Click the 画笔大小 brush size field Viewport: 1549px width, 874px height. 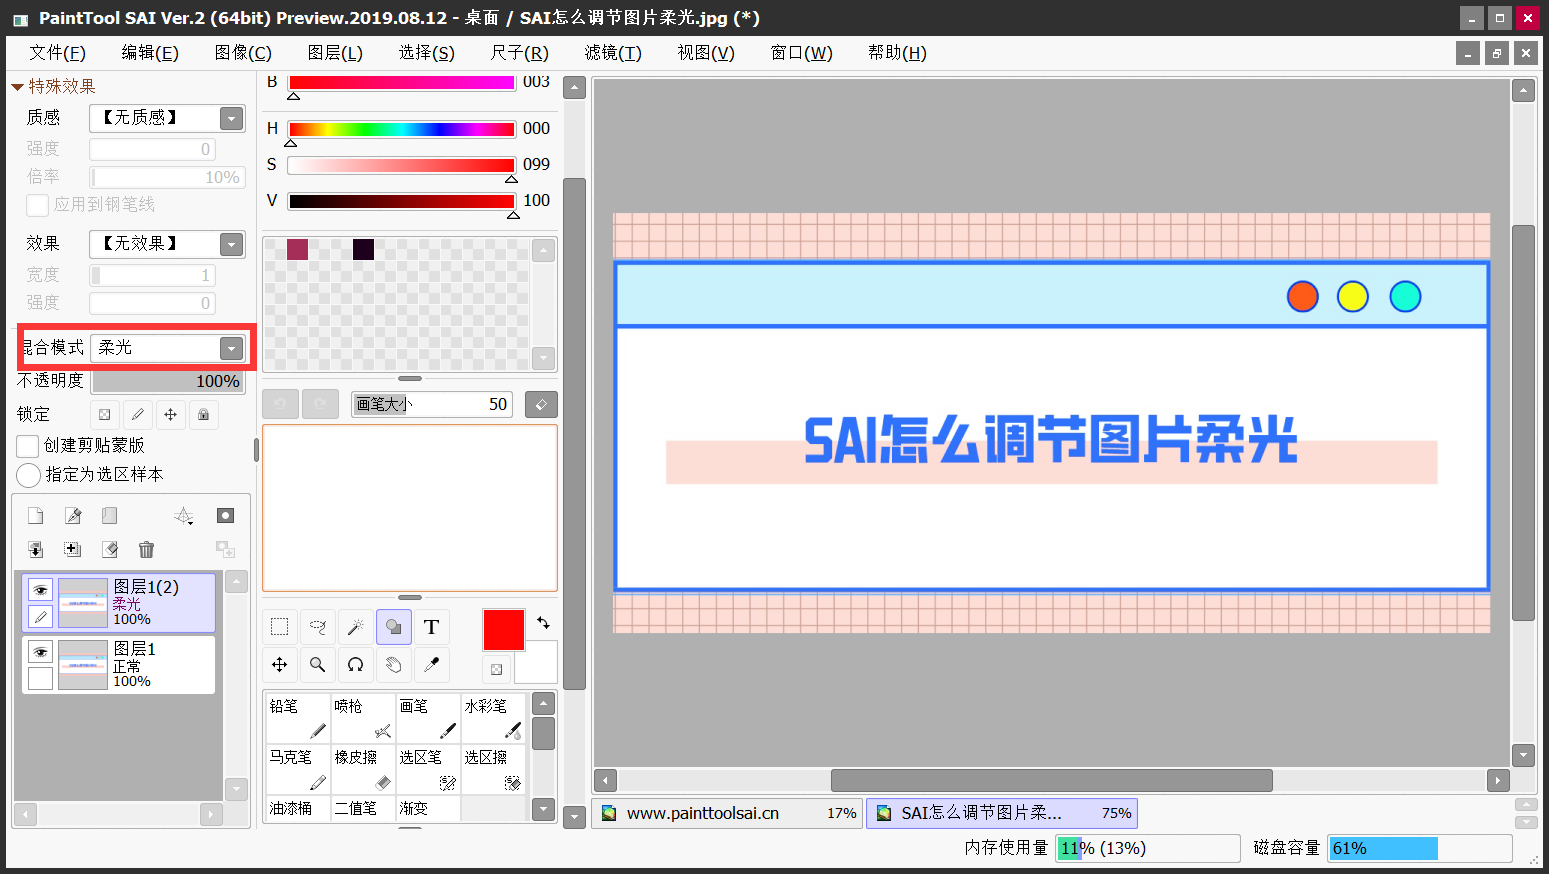[x=432, y=404]
